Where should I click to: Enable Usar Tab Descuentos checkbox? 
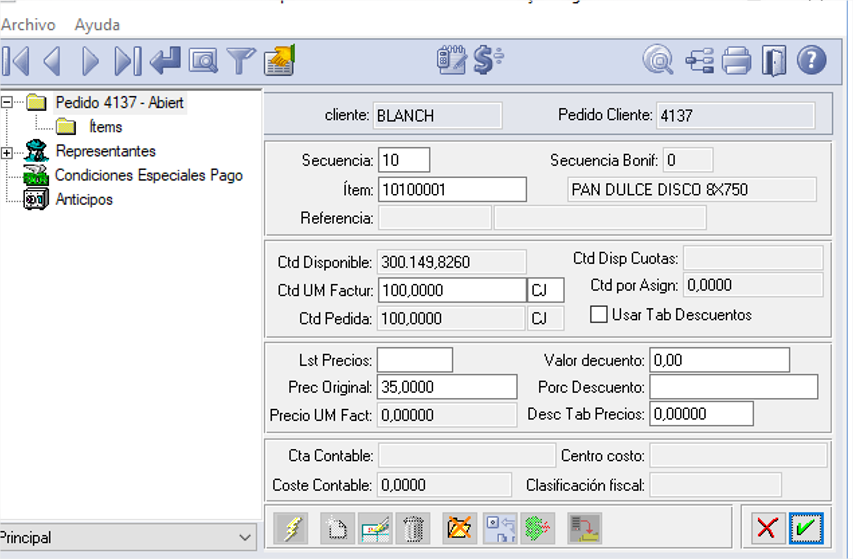tap(599, 314)
